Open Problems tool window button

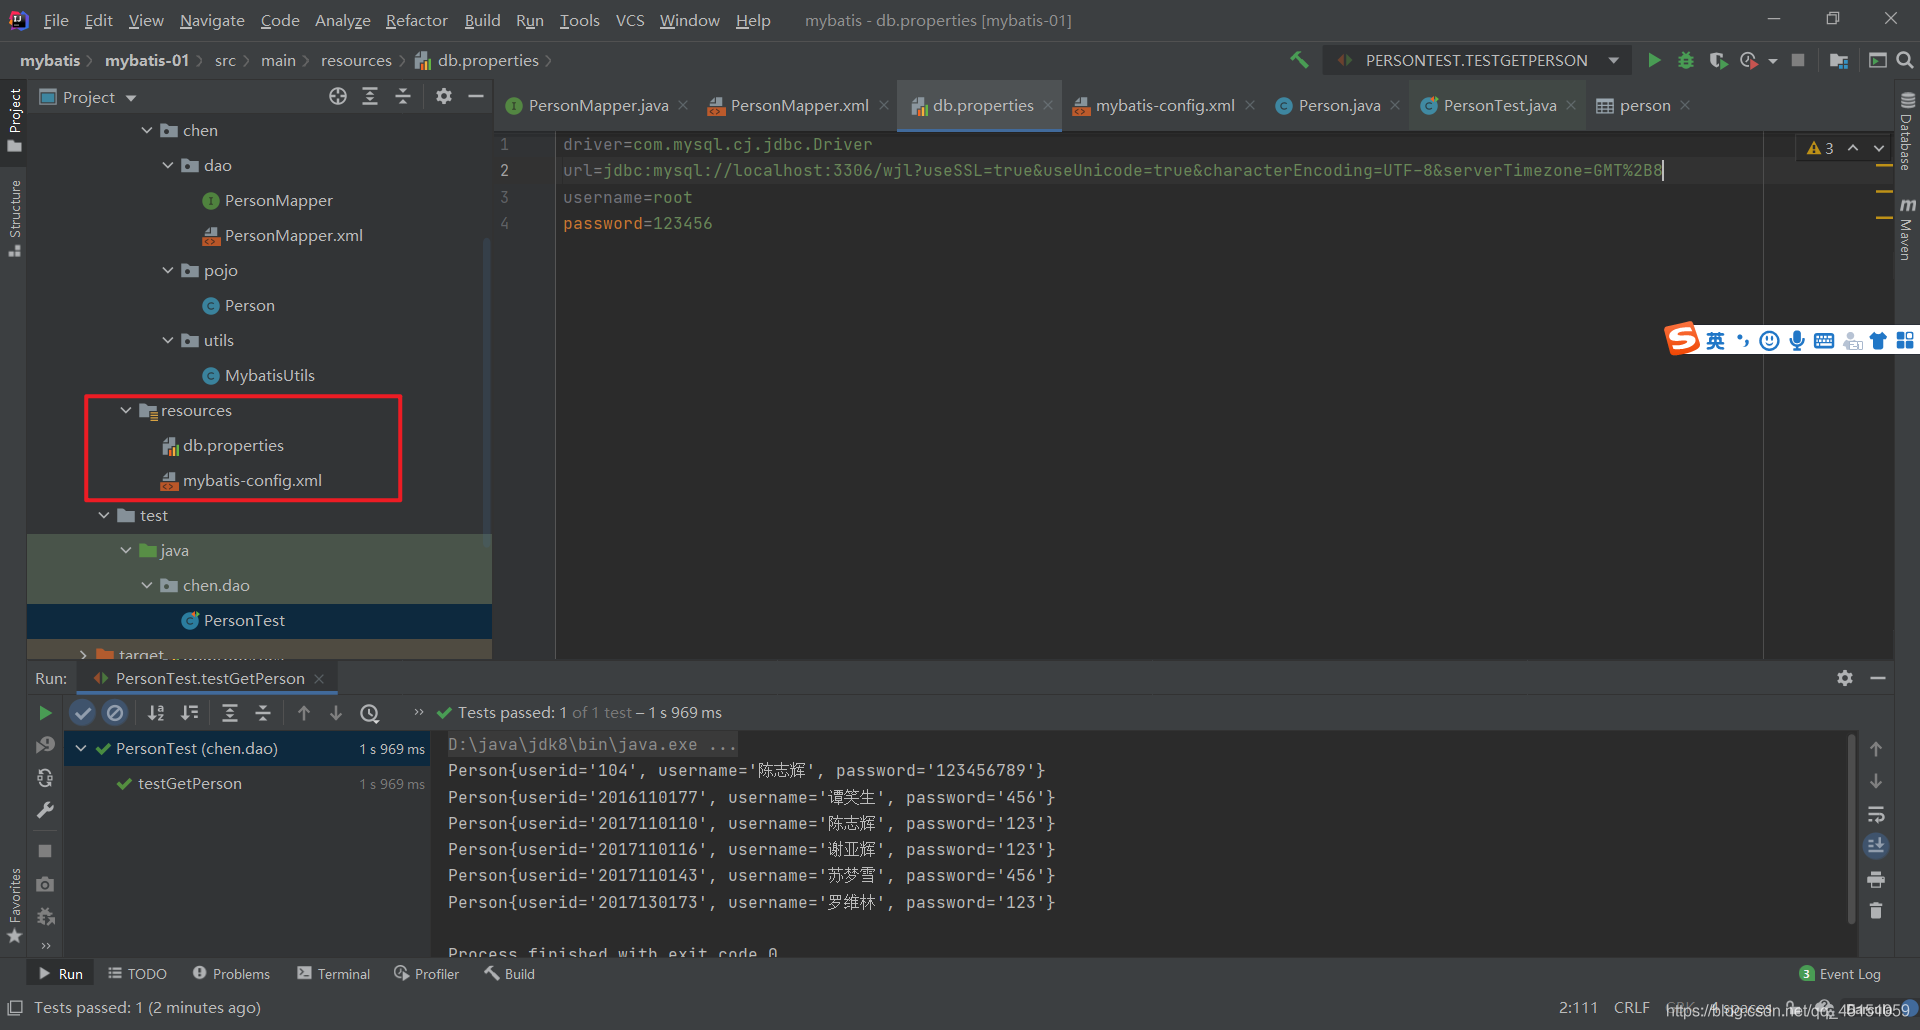tap(231, 974)
